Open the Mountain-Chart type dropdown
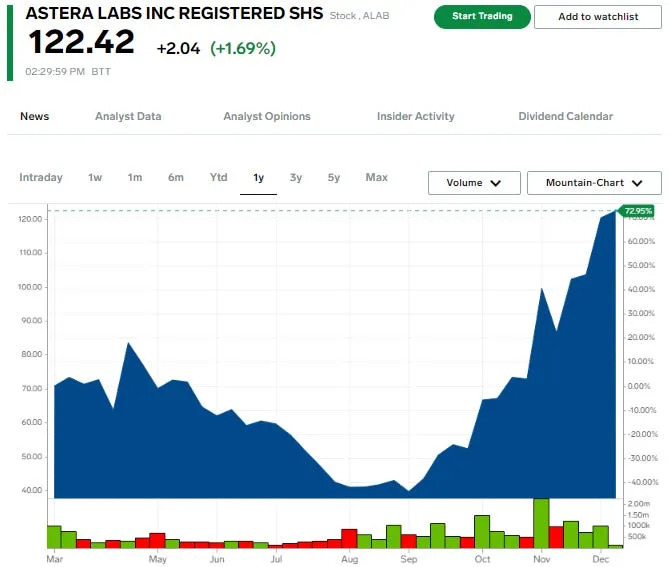 click(x=594, y=183)
